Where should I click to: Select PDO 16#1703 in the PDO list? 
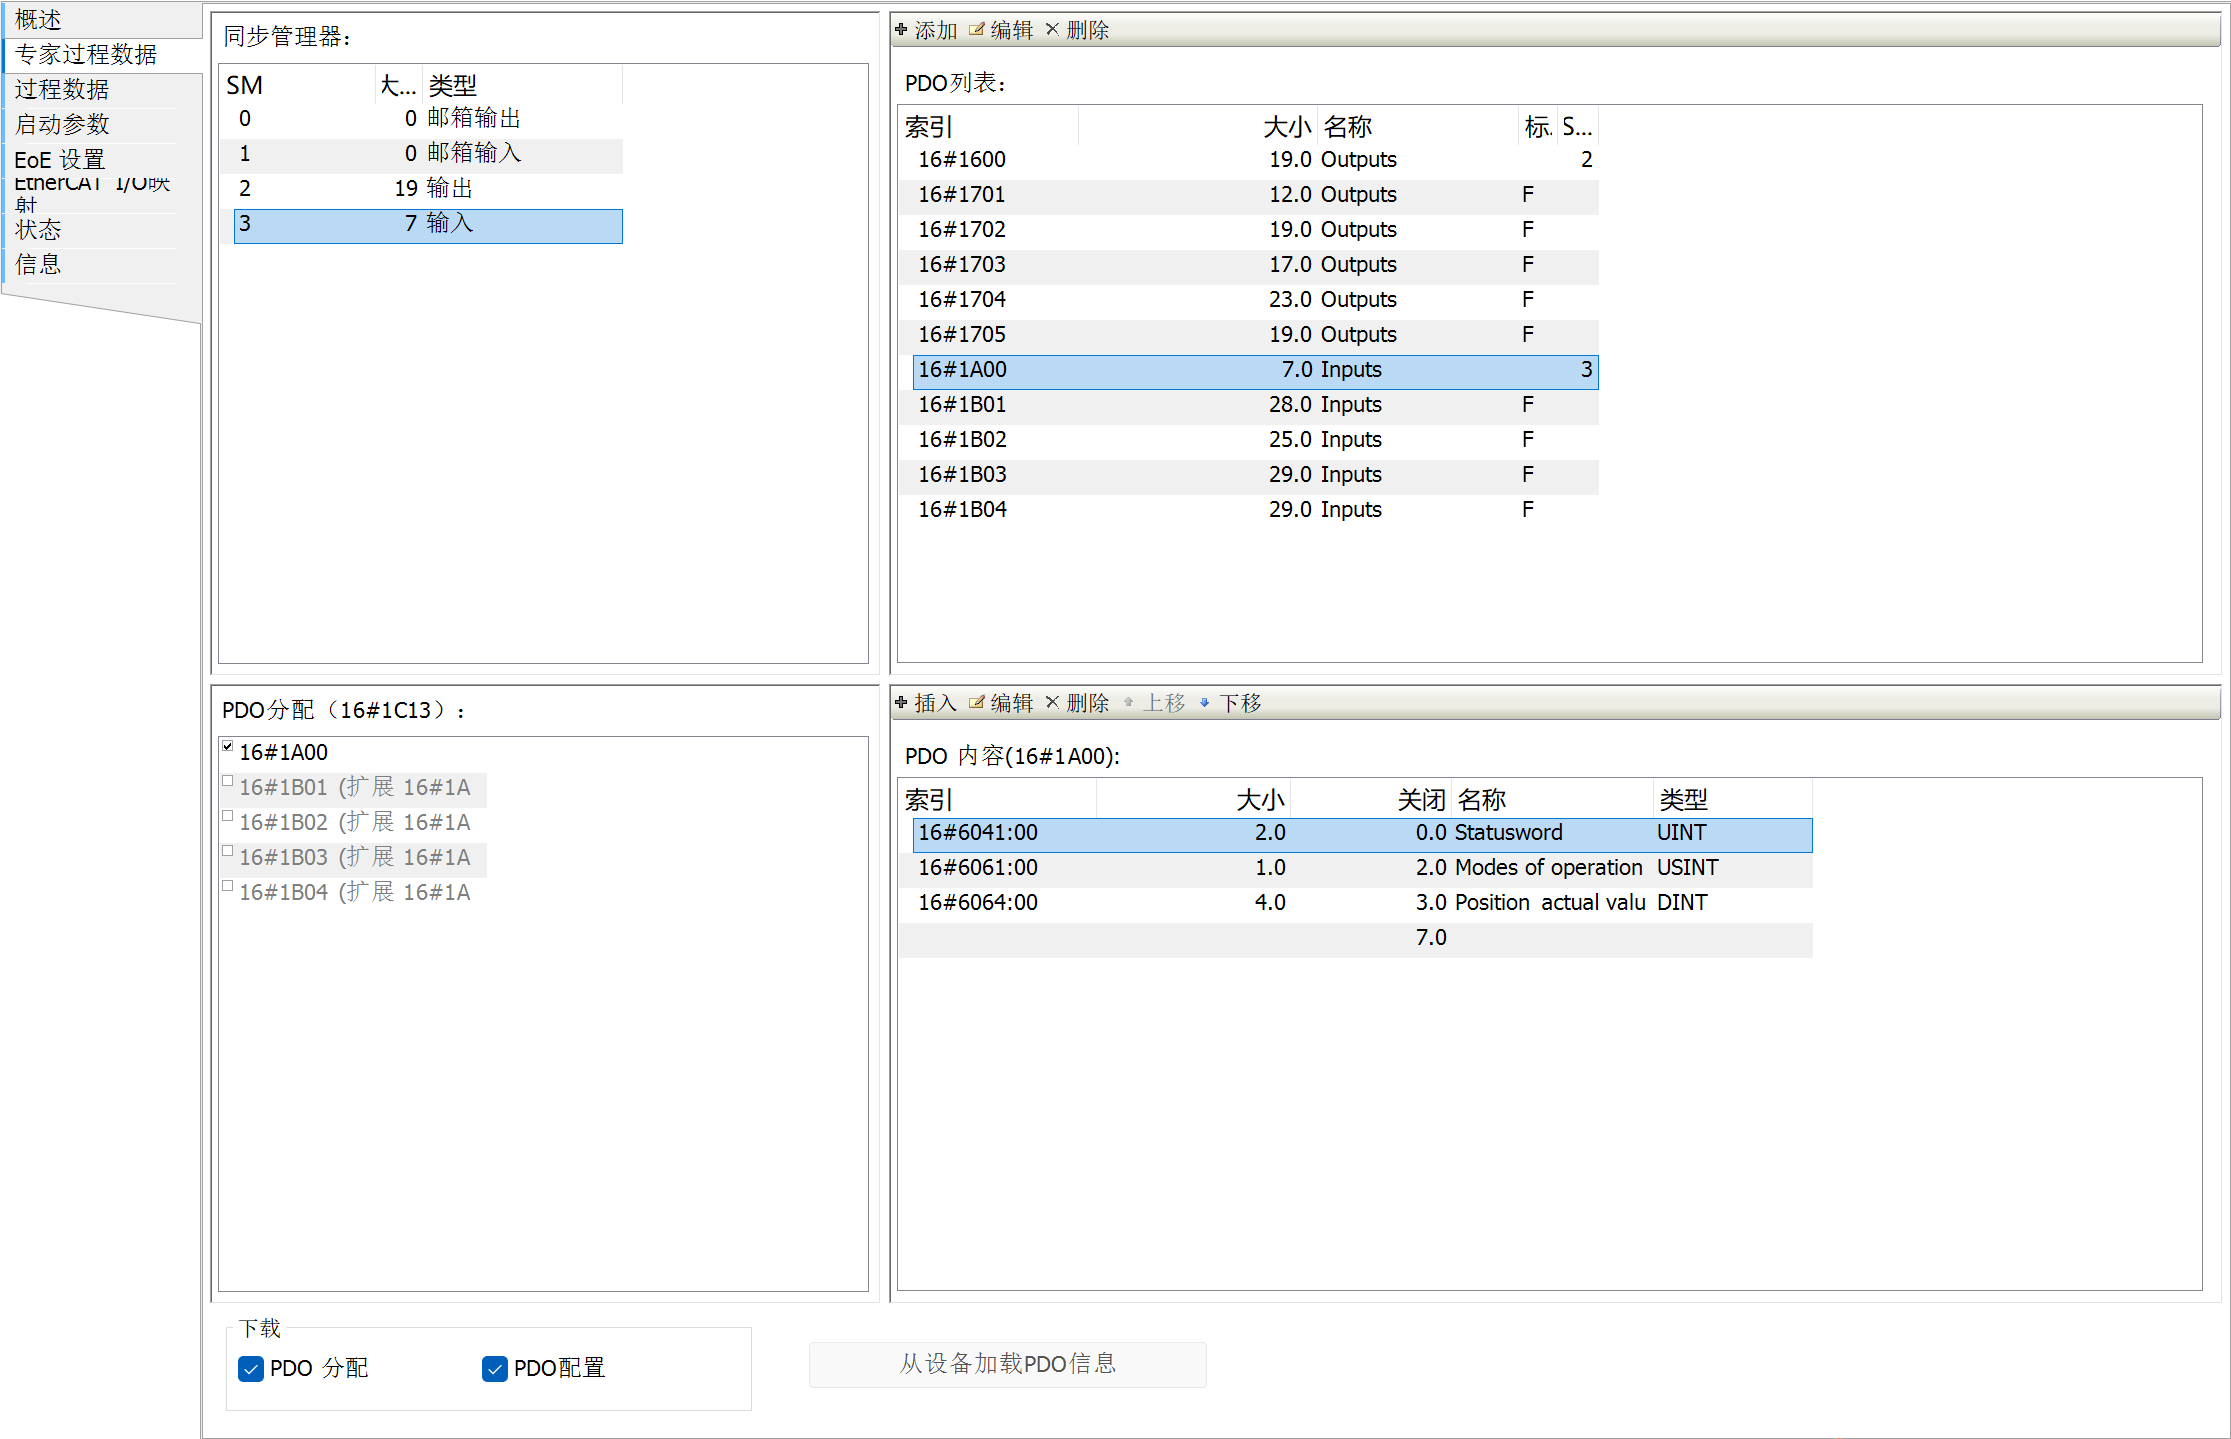[x=1255, y=265]
